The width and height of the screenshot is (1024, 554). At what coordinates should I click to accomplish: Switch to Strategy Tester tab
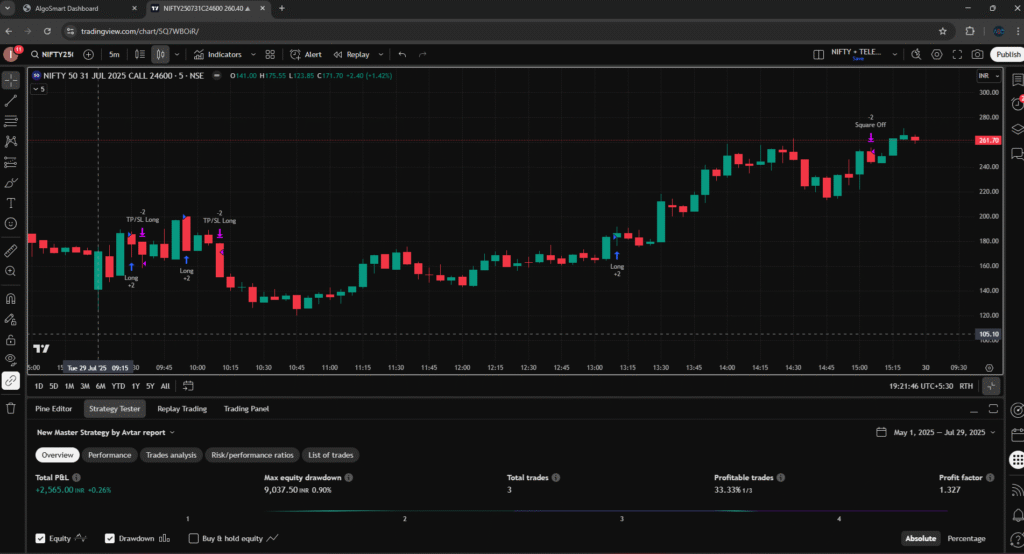tap(114, 409)
